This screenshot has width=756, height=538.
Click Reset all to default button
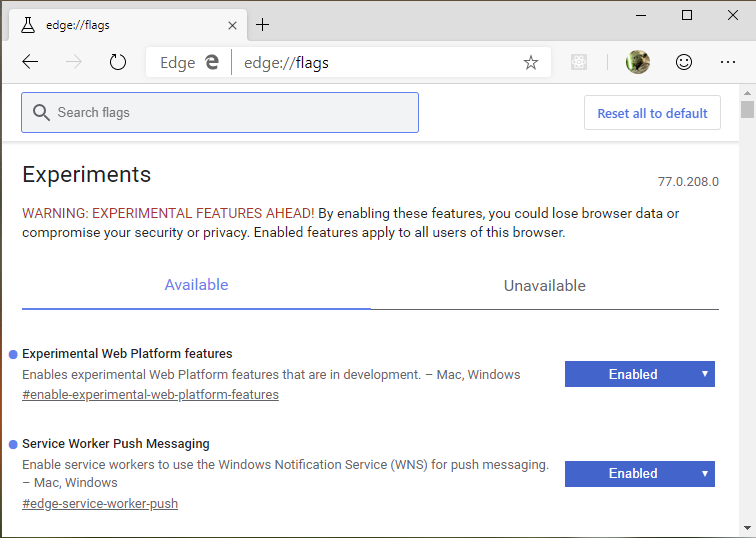click(652, 113)
